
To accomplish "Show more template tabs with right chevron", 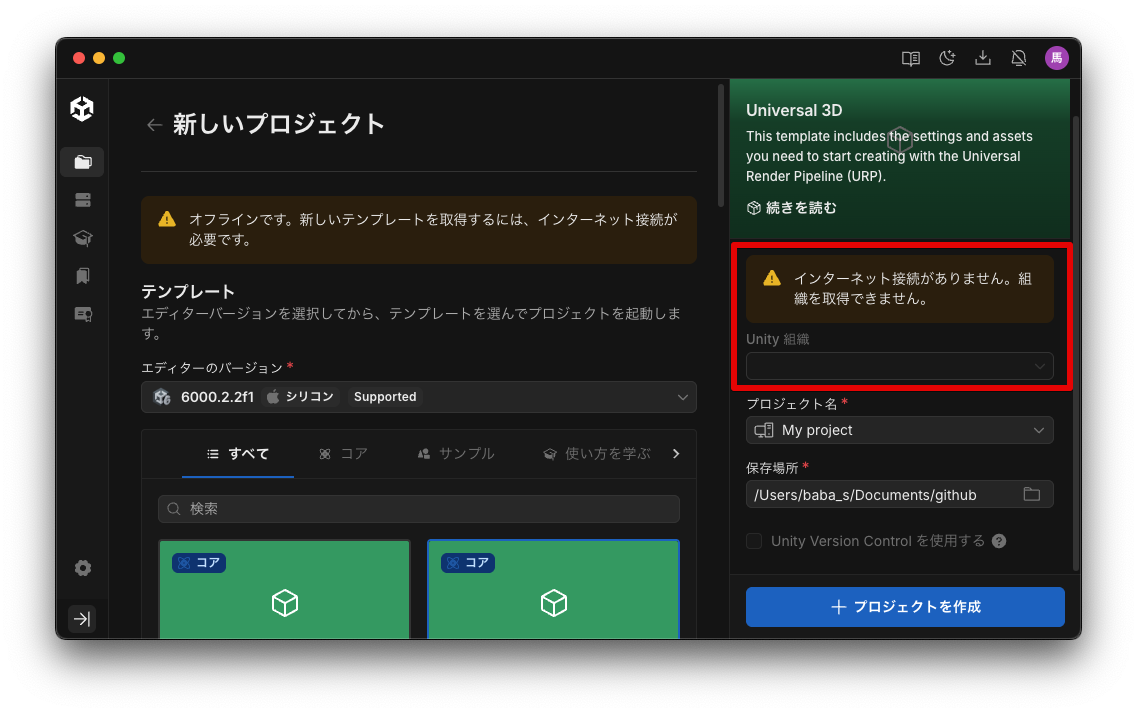I will tap(676, 454).
